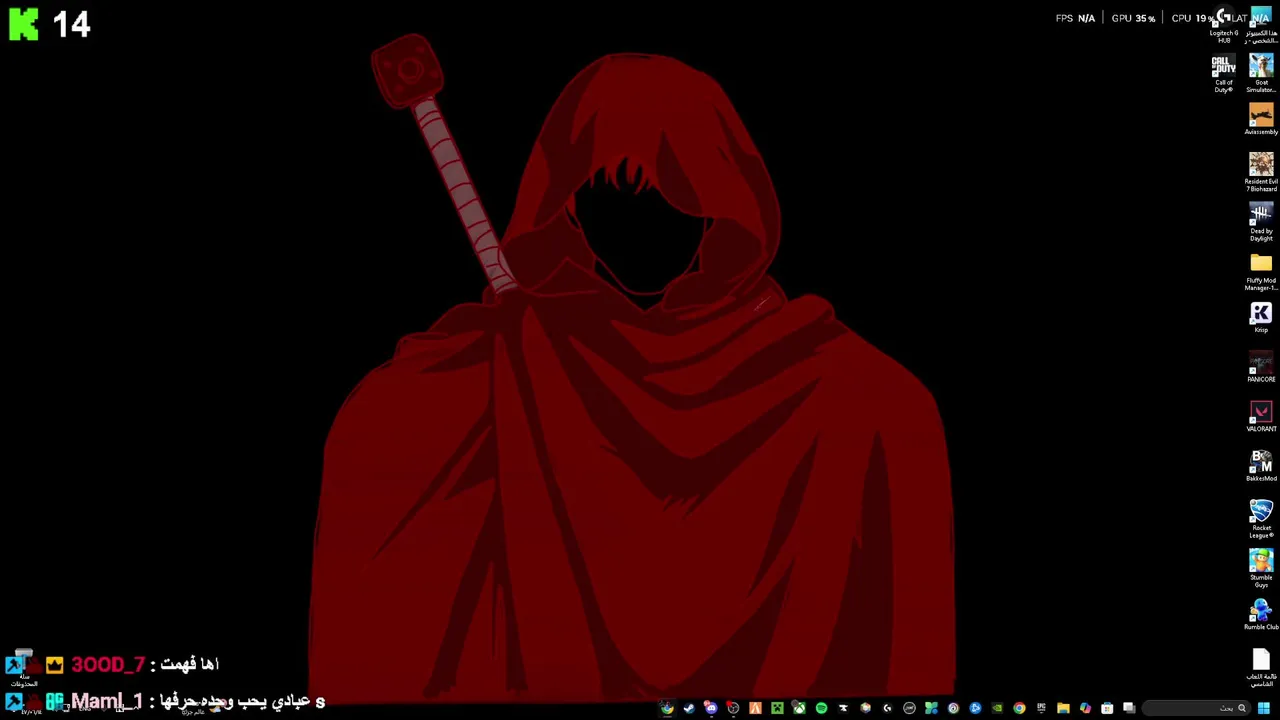Open the Call of Duty desktop shortcut

pyautogui.click(x=1223, y=74)
